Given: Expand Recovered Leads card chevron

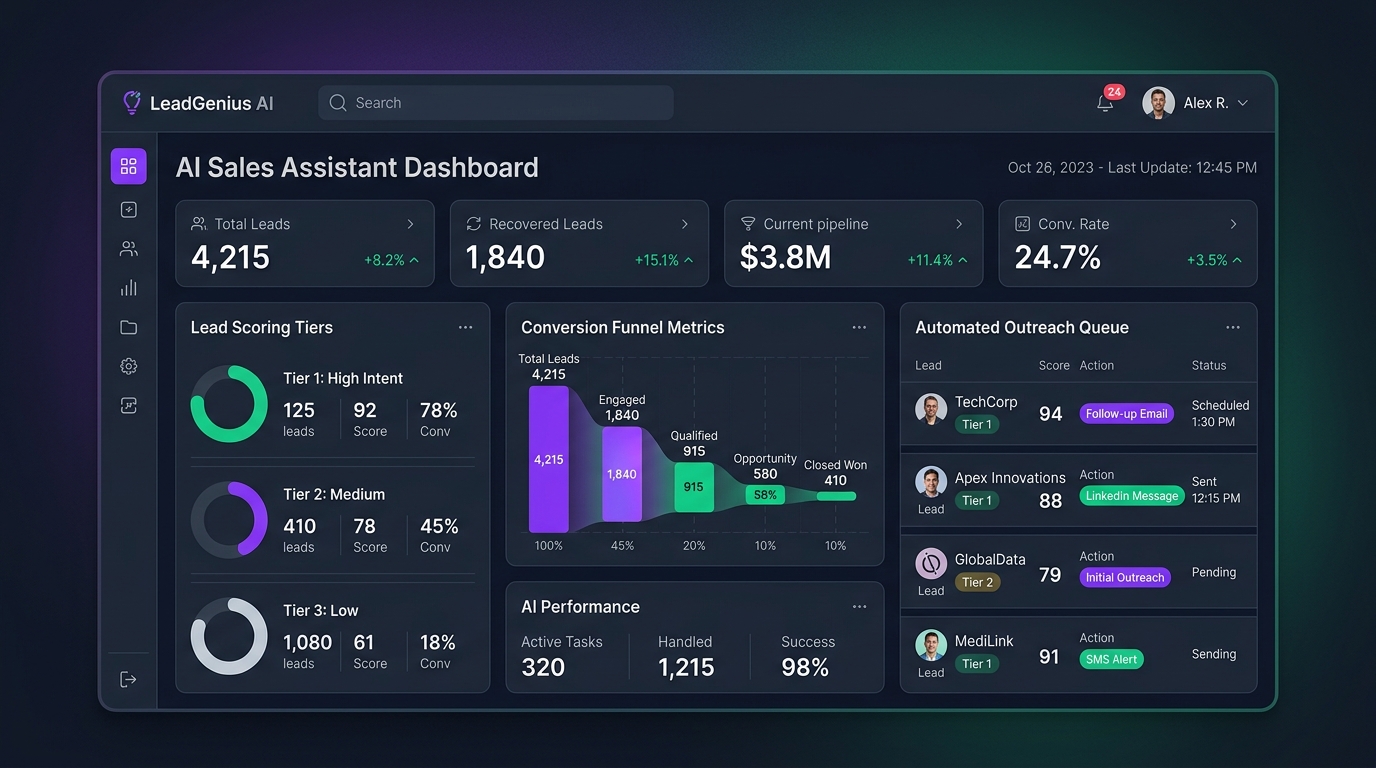Looking at the screenshot, I should [685, 224].
